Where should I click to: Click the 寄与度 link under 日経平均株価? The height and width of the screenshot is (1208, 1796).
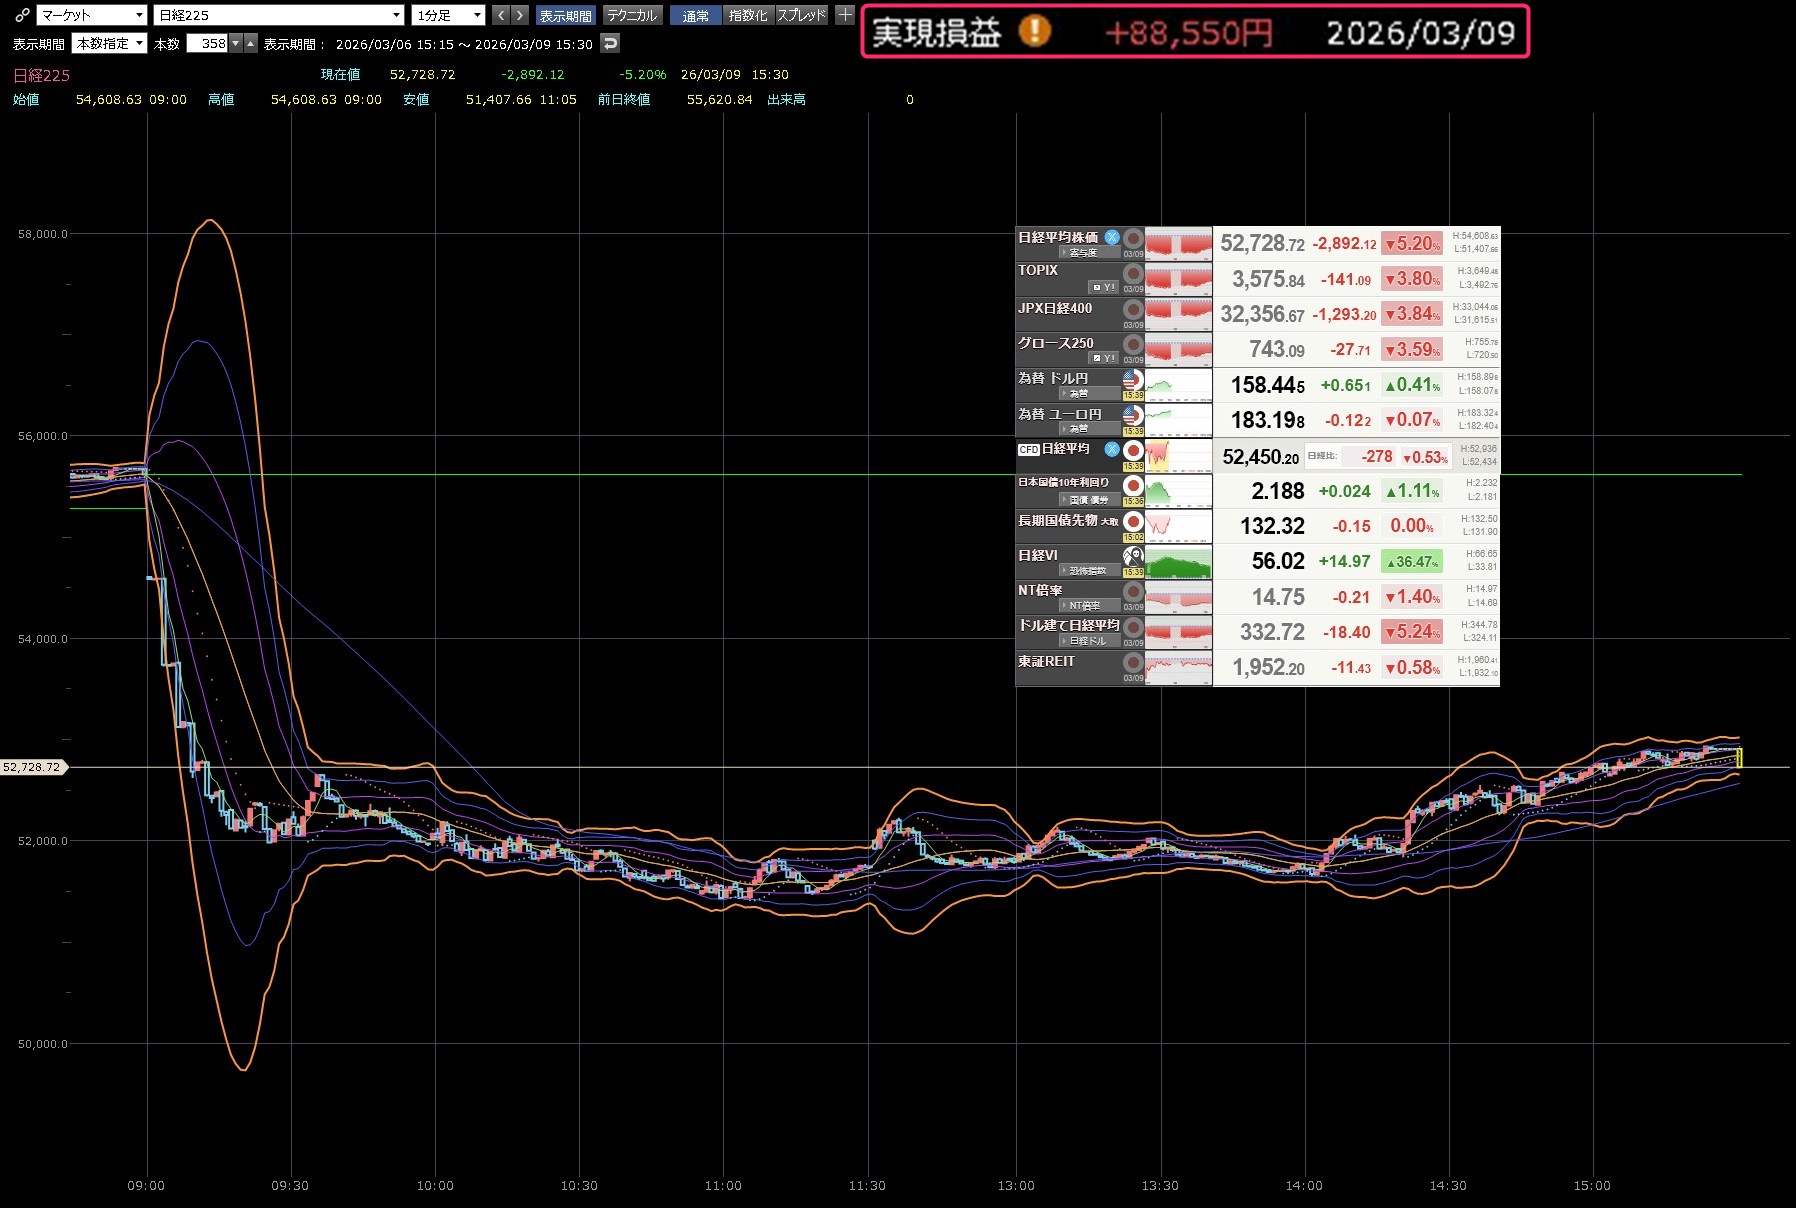point(1082,252)
